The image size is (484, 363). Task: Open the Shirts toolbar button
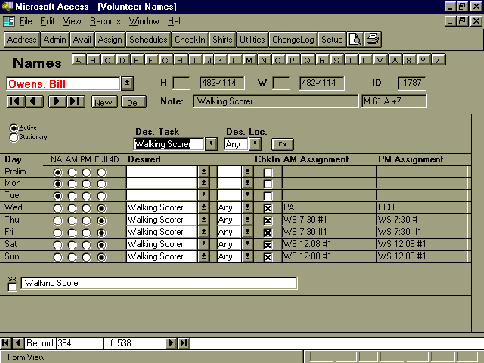pyautogui.click(x=222, y=40)
